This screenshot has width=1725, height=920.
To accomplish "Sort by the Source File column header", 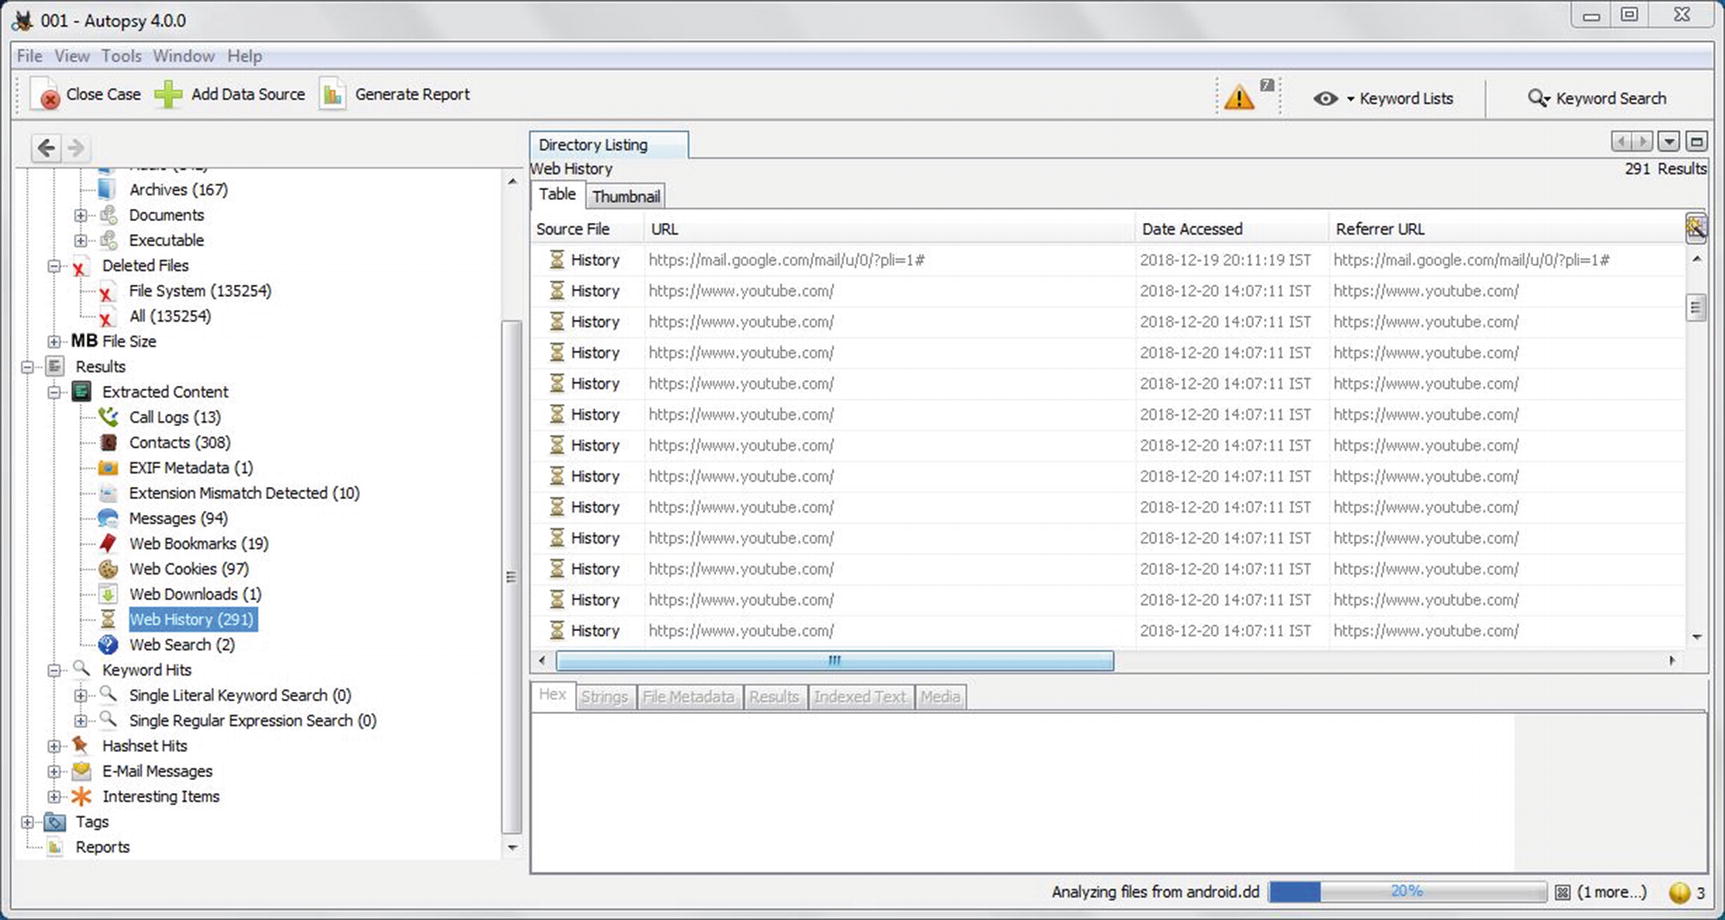I will click(587, 229).
